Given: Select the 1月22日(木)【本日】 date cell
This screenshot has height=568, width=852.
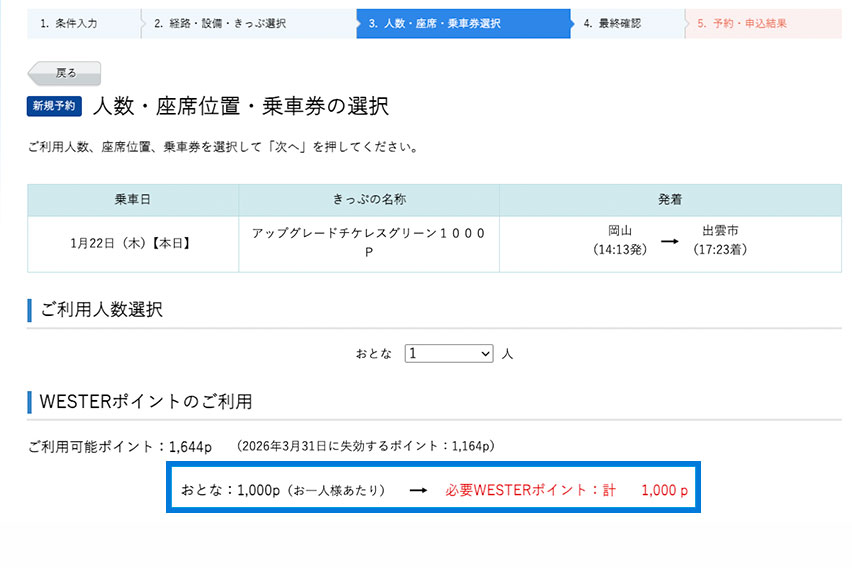Looking at the screenshot, I should coord(131,242).
